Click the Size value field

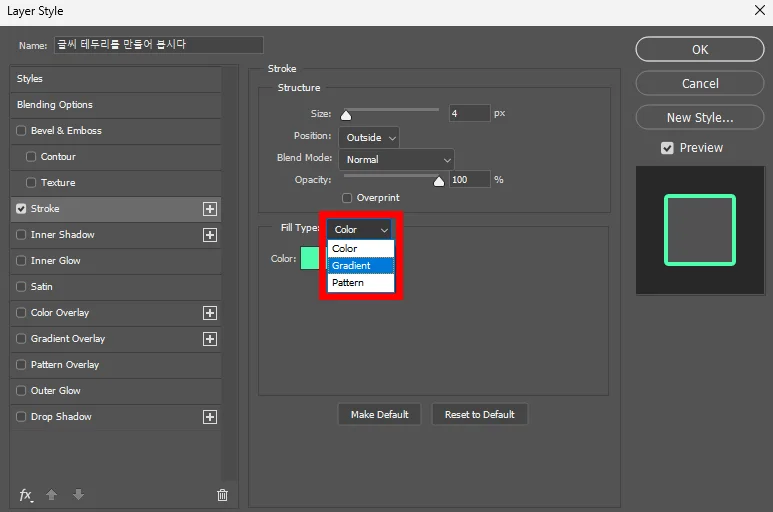pyautogui.click(x=469, y=113)
